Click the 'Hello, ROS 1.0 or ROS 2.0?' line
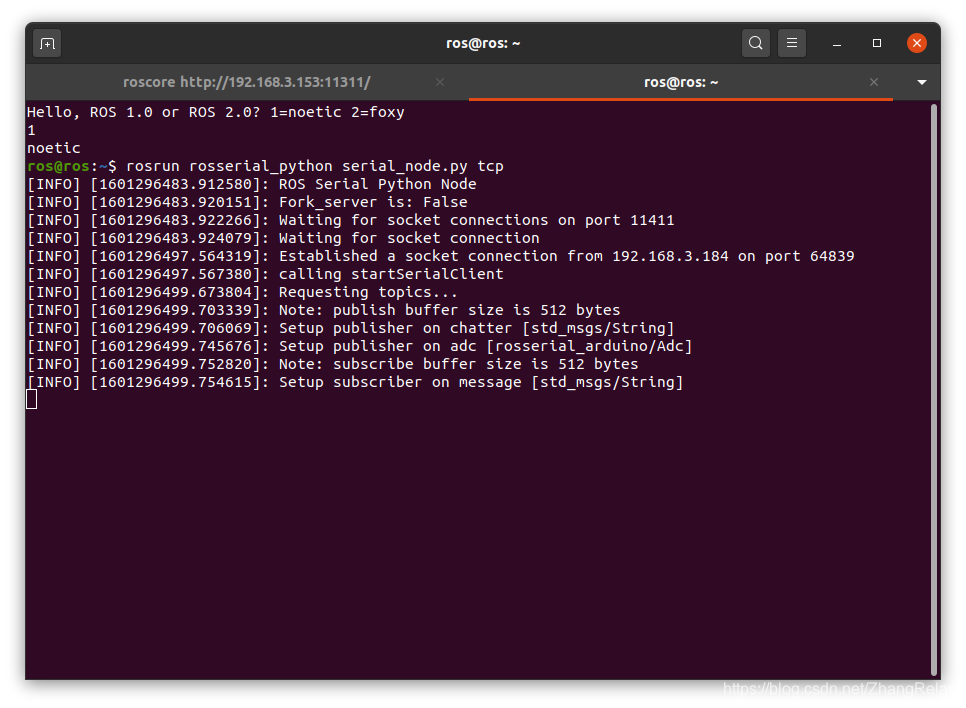The width and height of the screenshot is (966, 708). click(x=216, y=112)
